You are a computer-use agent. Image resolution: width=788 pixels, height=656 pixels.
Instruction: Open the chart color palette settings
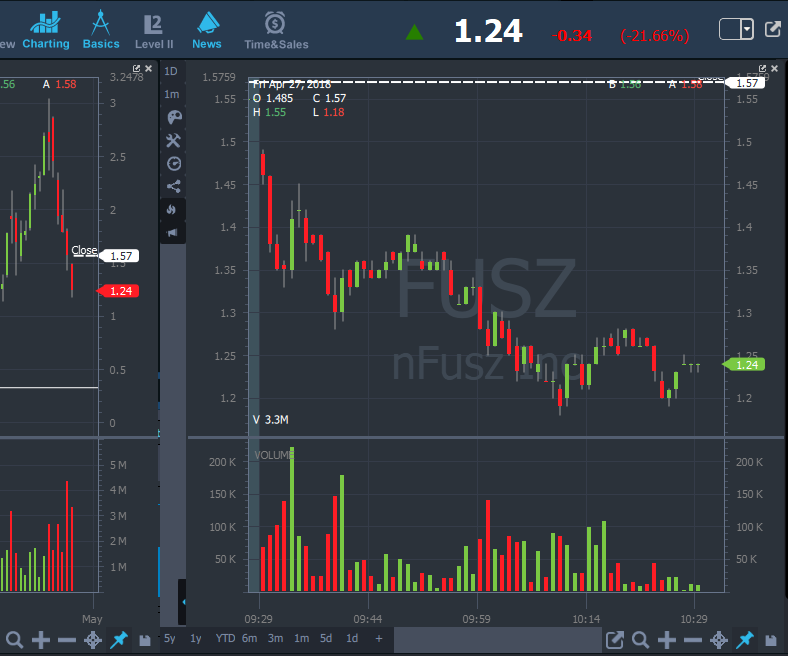pyautogui.click(x=174, y=117)
